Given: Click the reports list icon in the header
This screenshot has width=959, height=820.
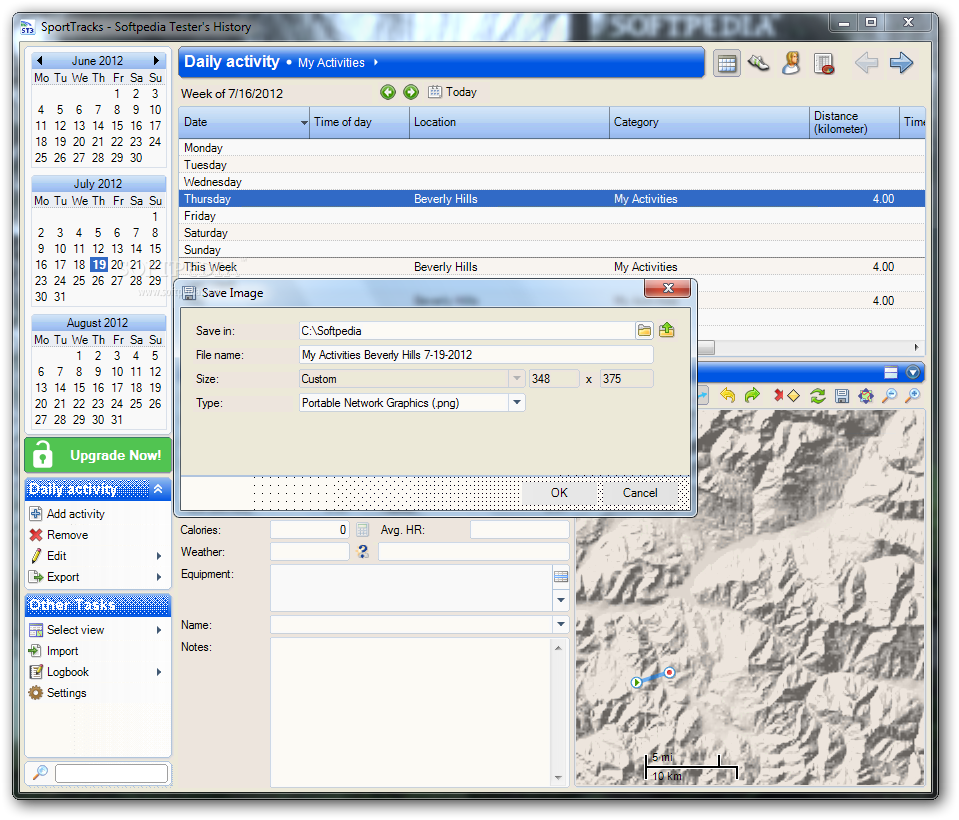Looking at the screenshot, I should (824, 63).
